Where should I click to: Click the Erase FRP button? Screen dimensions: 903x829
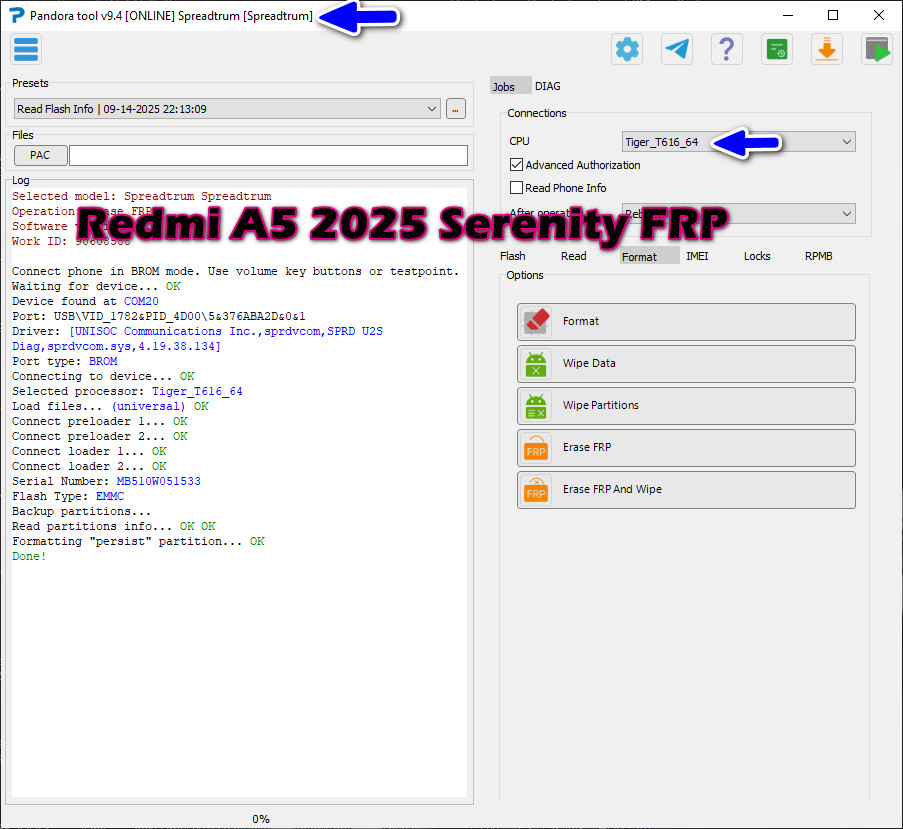[x=686, y=448]
